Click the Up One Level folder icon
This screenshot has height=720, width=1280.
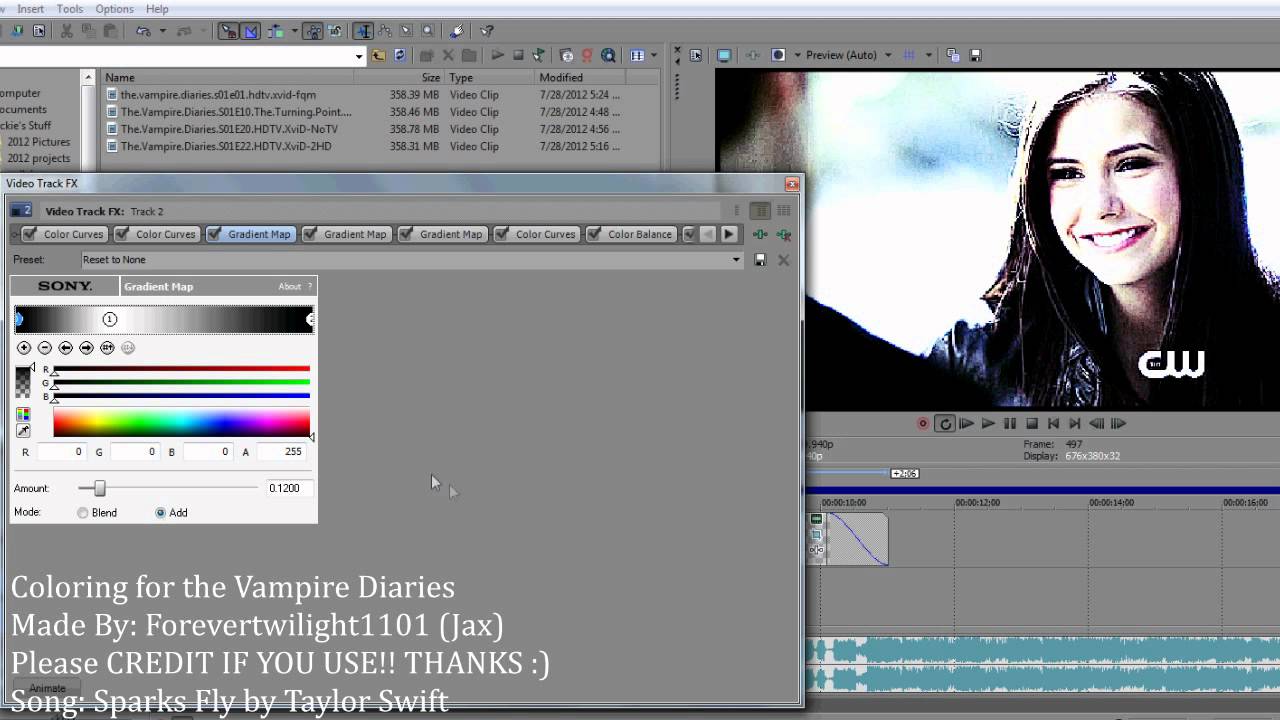[x=378, y=56]
